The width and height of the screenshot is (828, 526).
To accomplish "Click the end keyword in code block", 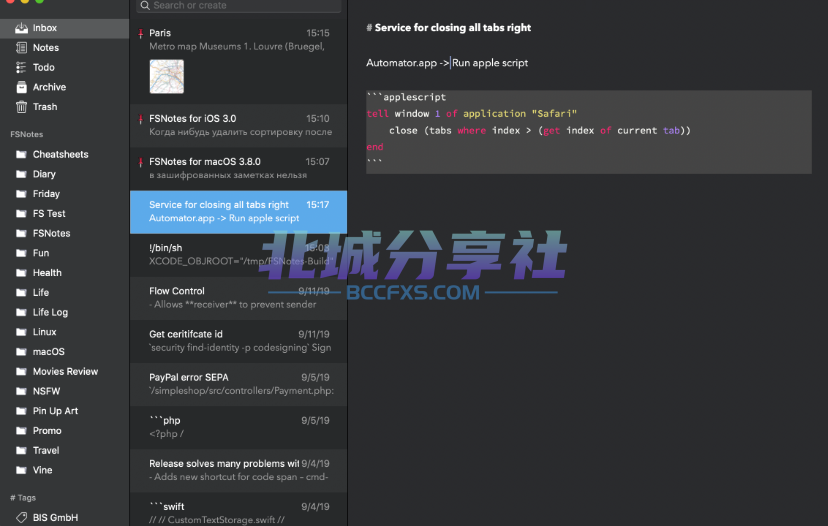I will (375, 147).
